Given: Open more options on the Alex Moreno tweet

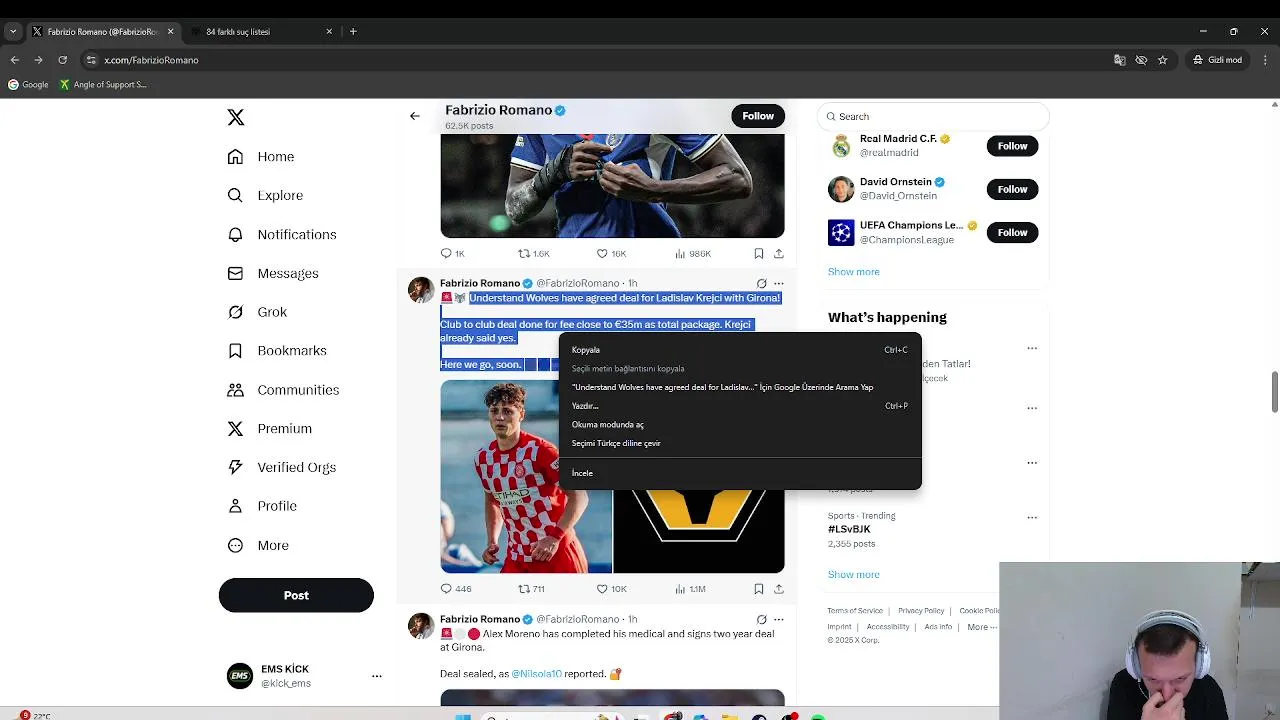Looking at the screenshot, I should pyautogui.click(x=779, y=620).
